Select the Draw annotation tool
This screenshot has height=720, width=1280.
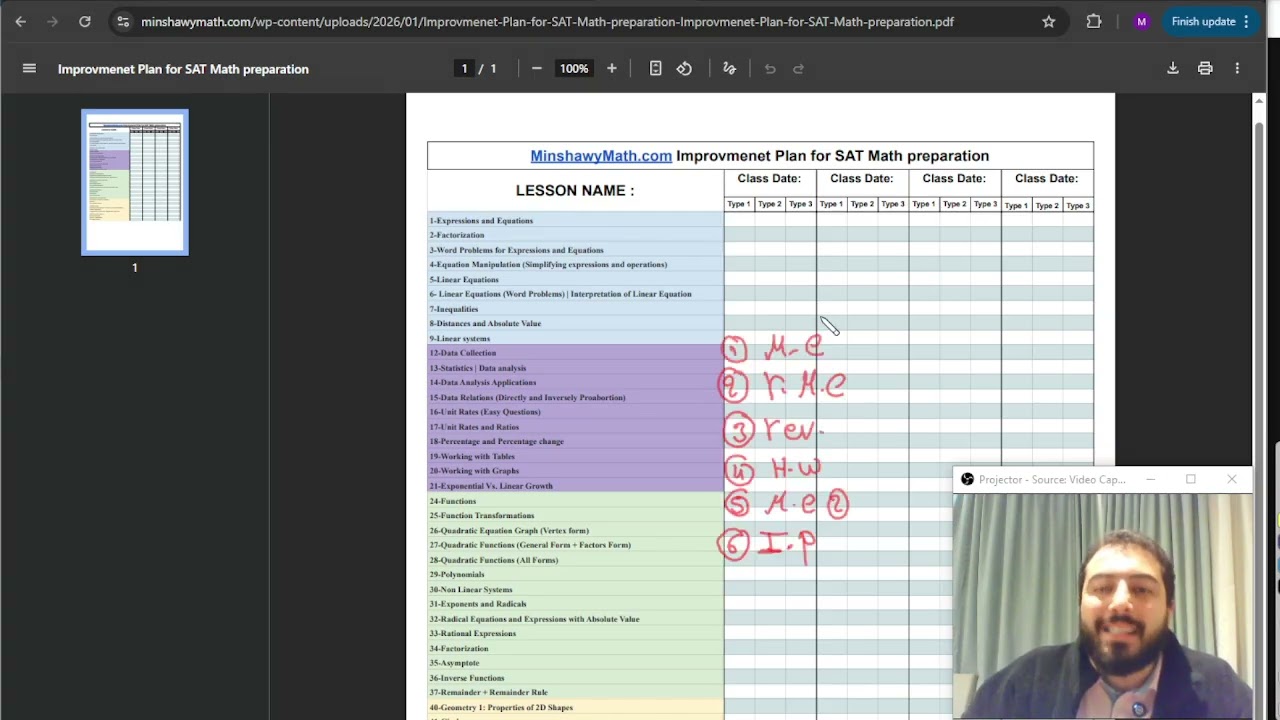729,69
